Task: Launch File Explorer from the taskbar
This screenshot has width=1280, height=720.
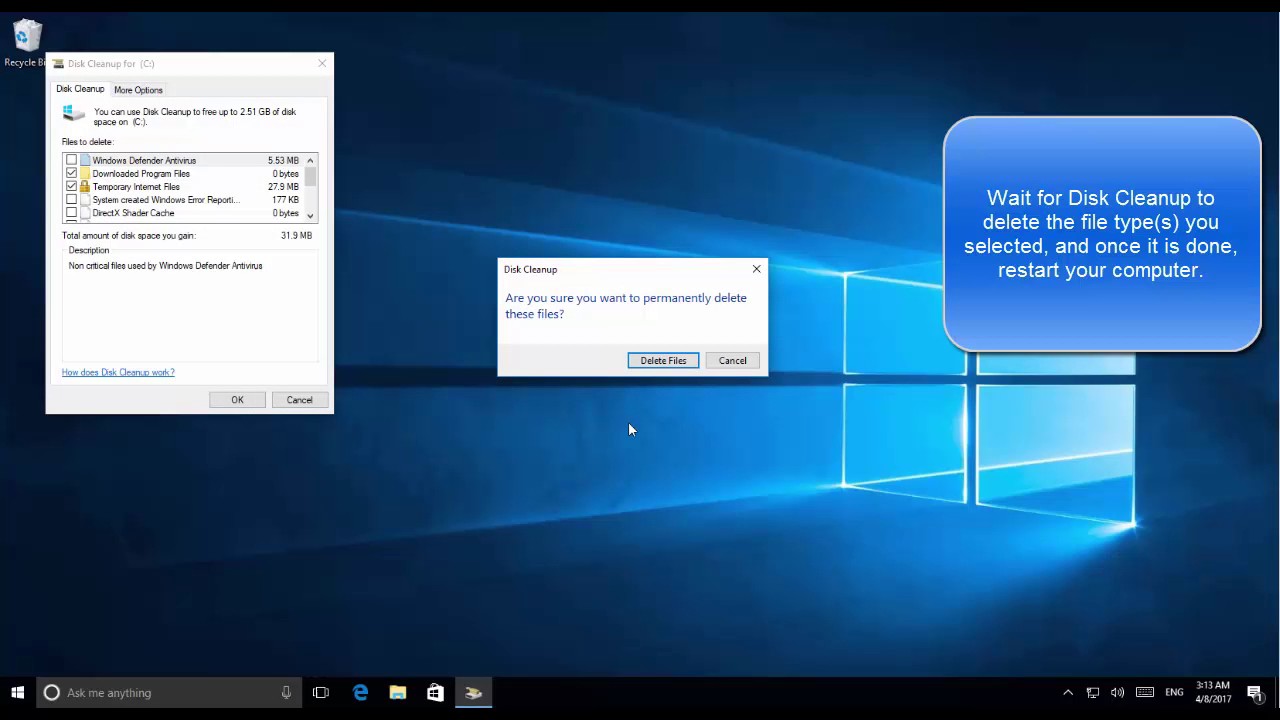Action: tap(398, 692)
